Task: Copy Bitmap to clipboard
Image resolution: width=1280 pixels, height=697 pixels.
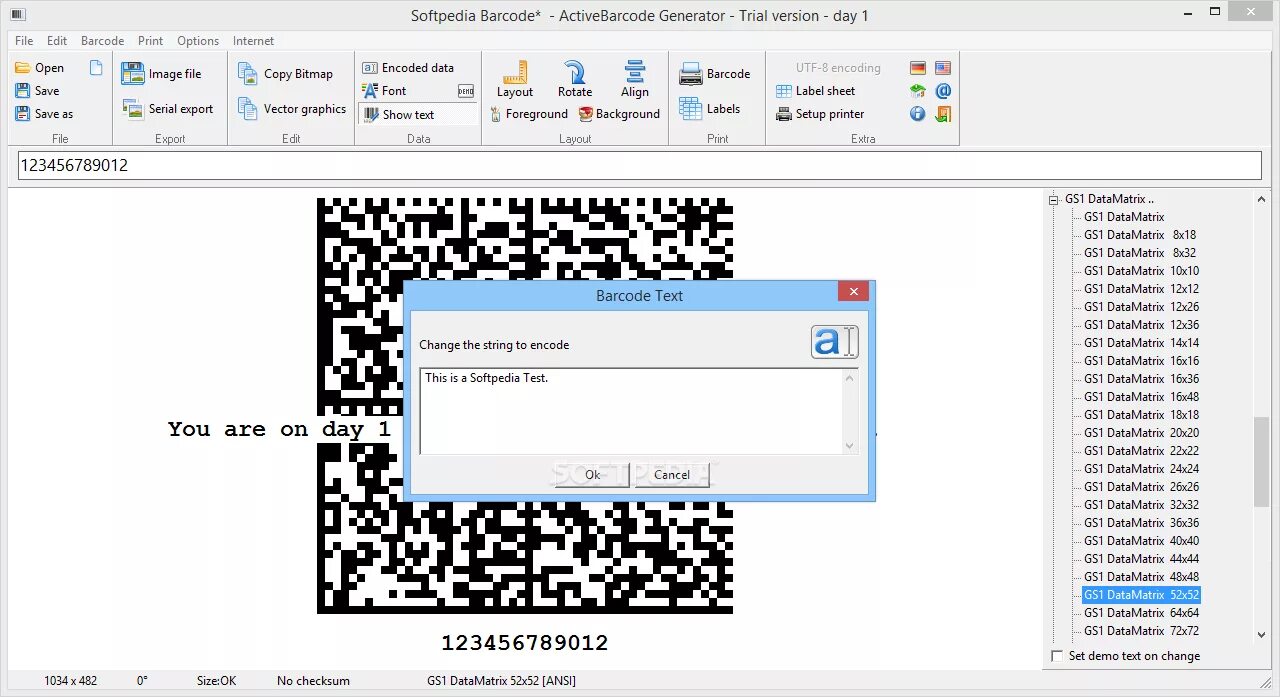Action: (x=285, y=74)
